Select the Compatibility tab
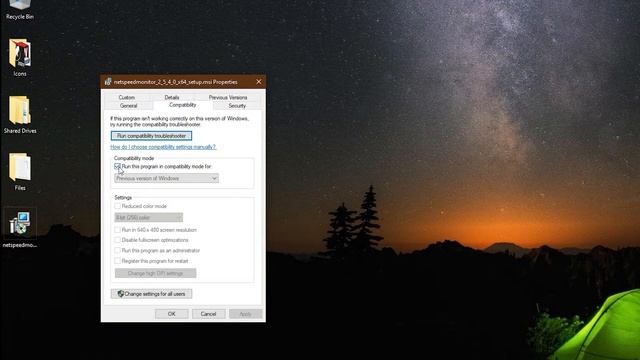This screenshot has width=640, height=360. coord(182,105)
